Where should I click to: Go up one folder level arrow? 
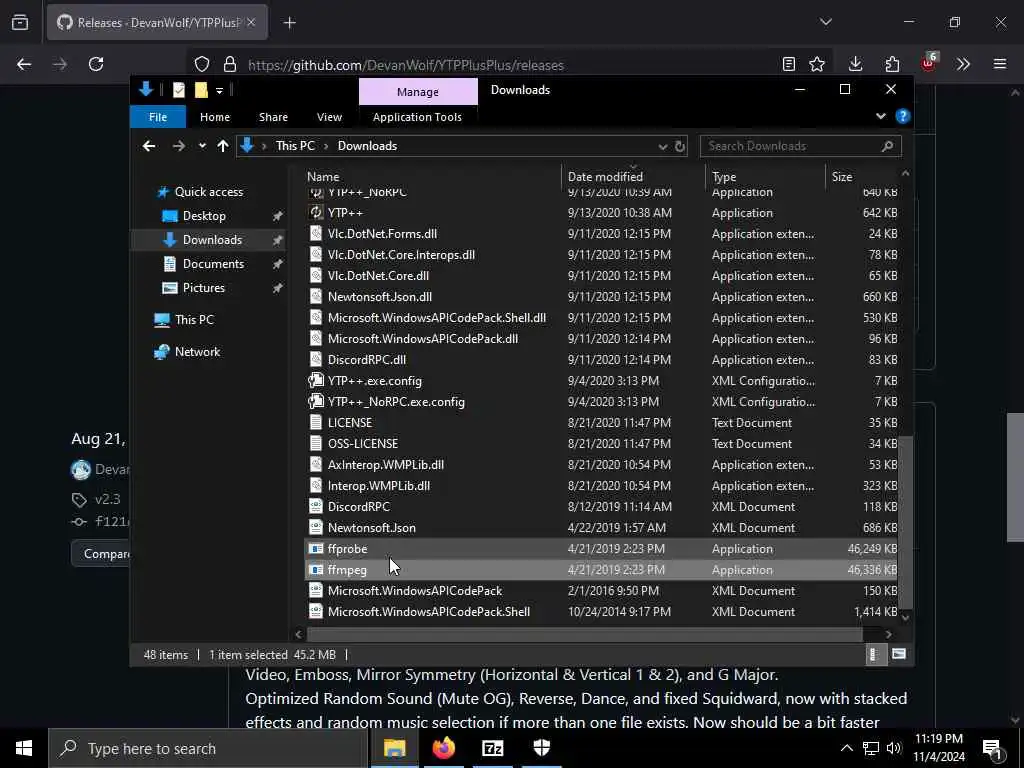pos(223,146)
